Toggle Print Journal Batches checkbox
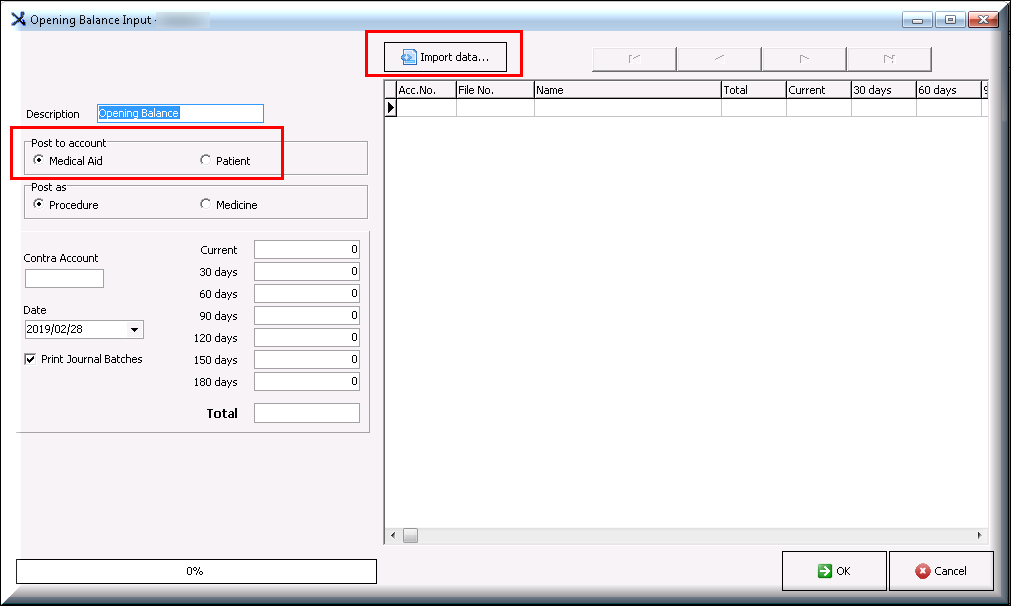This screenshot has height=606, width=1011. pos(30,359)
